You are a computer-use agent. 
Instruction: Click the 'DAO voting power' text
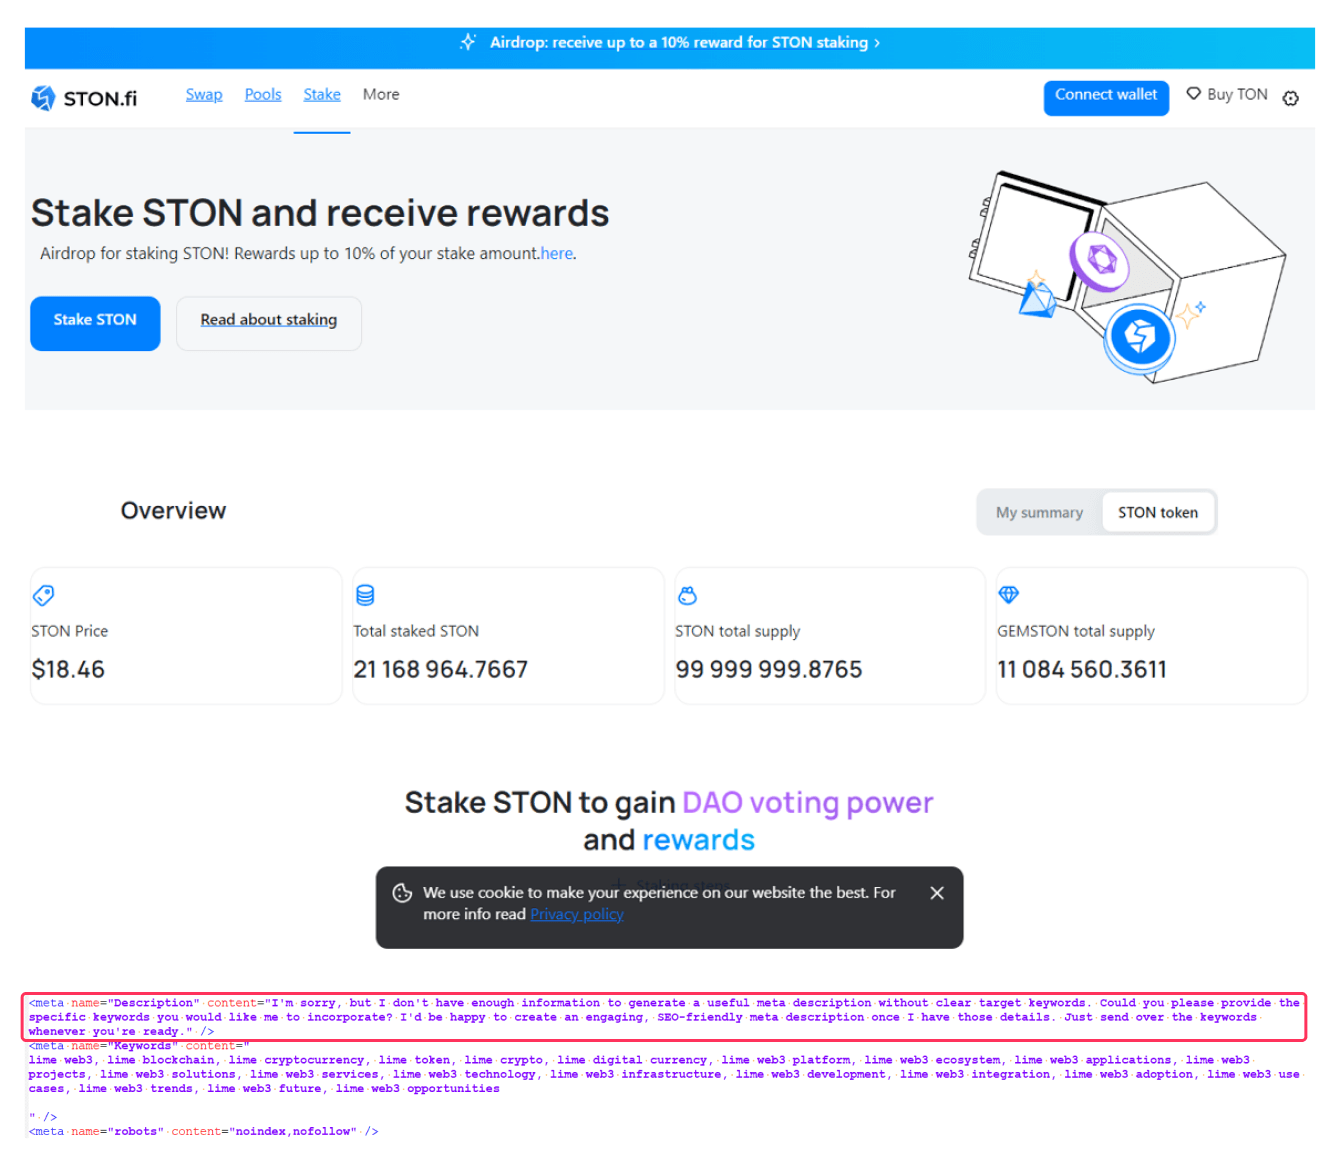(808, 803)
